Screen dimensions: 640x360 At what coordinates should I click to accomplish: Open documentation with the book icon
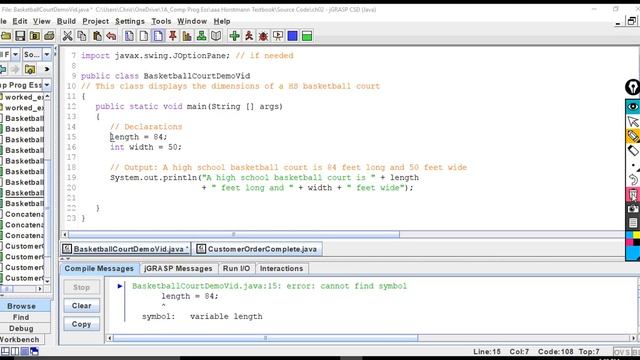(216, 36)
